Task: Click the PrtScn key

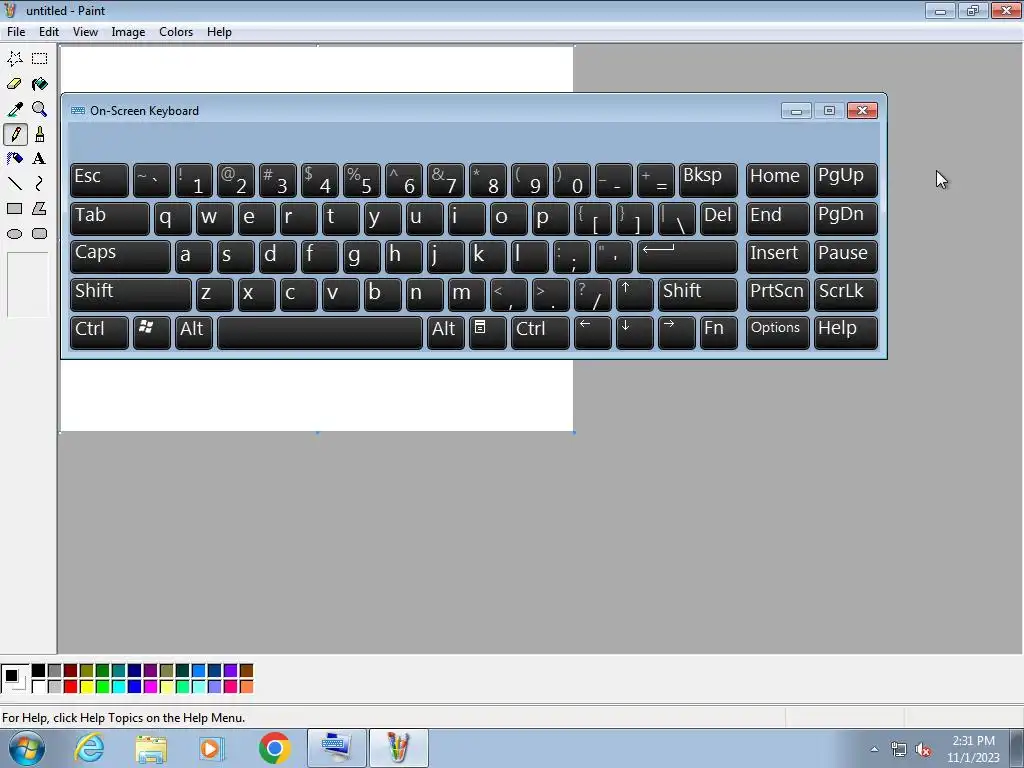Action: 777,295
